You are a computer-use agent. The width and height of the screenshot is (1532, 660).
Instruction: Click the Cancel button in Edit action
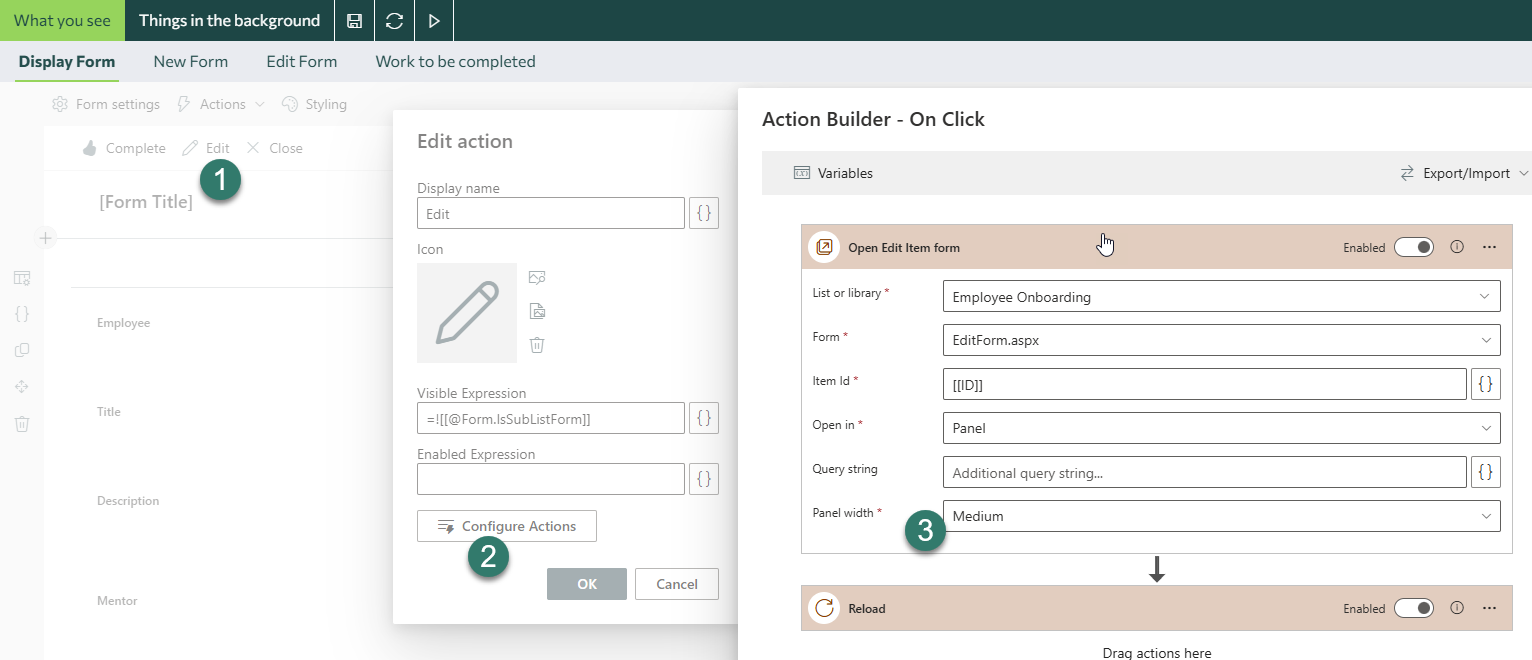677,584
